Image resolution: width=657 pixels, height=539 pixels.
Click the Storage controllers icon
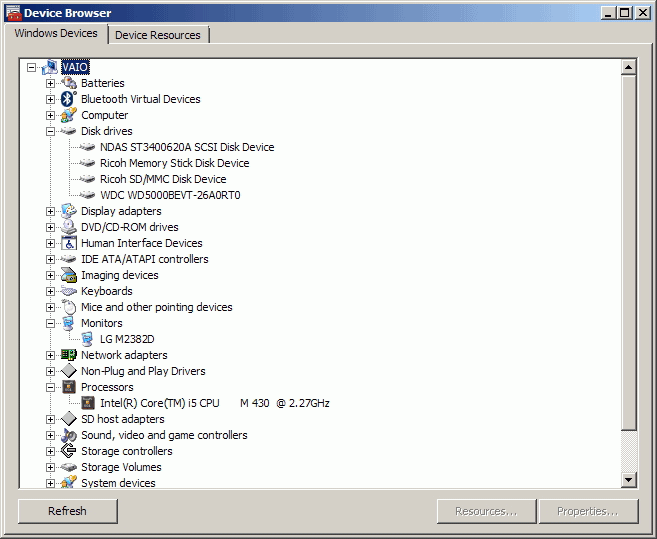[x=69, y=451]
